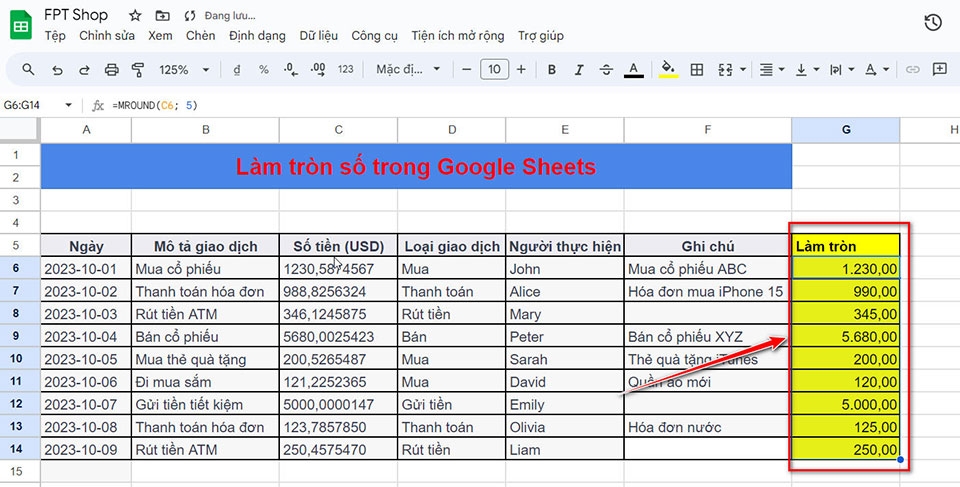Open the Tiện ích mở rộng menu
The image size is (960, 487).
coord(457,36)
